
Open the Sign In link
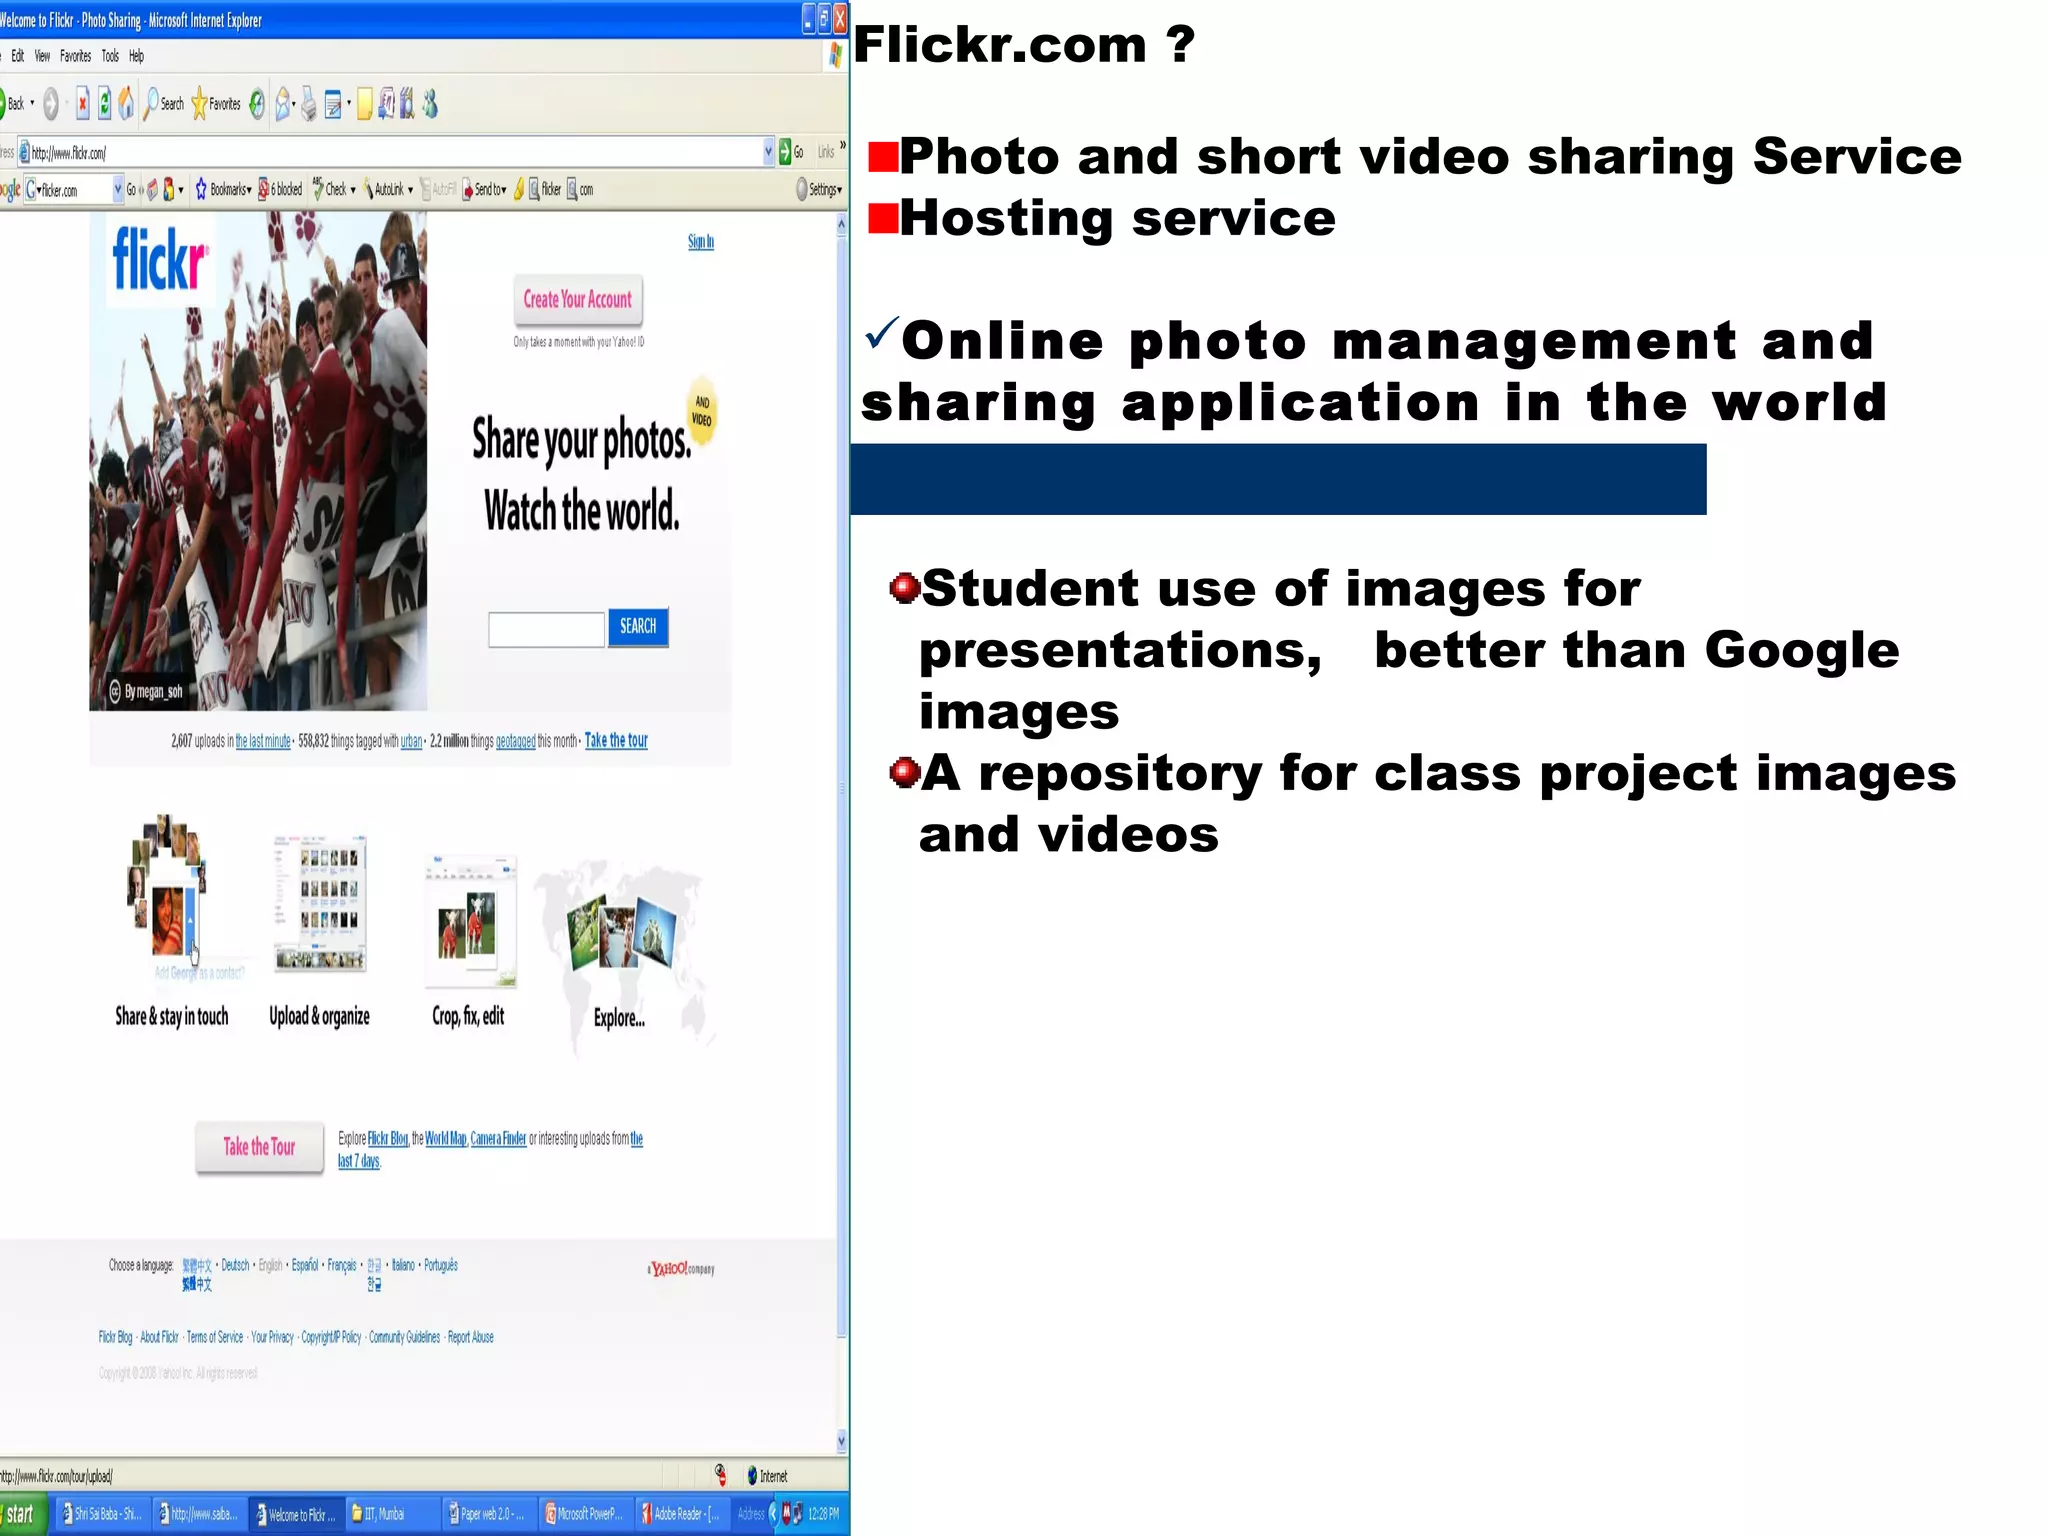(700, 242)
